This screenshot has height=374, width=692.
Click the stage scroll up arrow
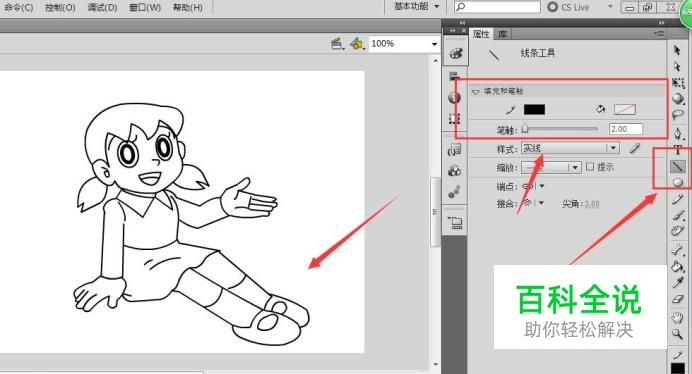coord(435,60)
